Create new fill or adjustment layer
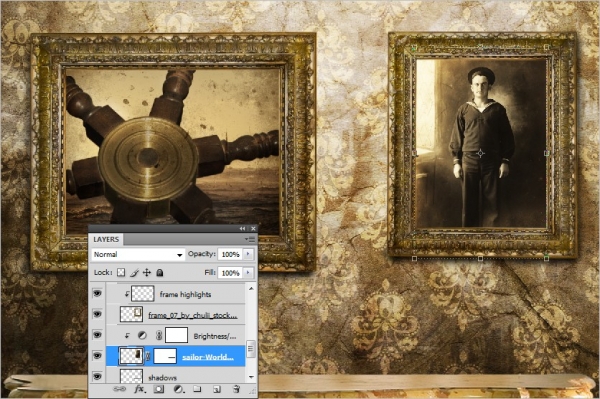The height and width of the screenshot is (399, 600). point(178,389)
